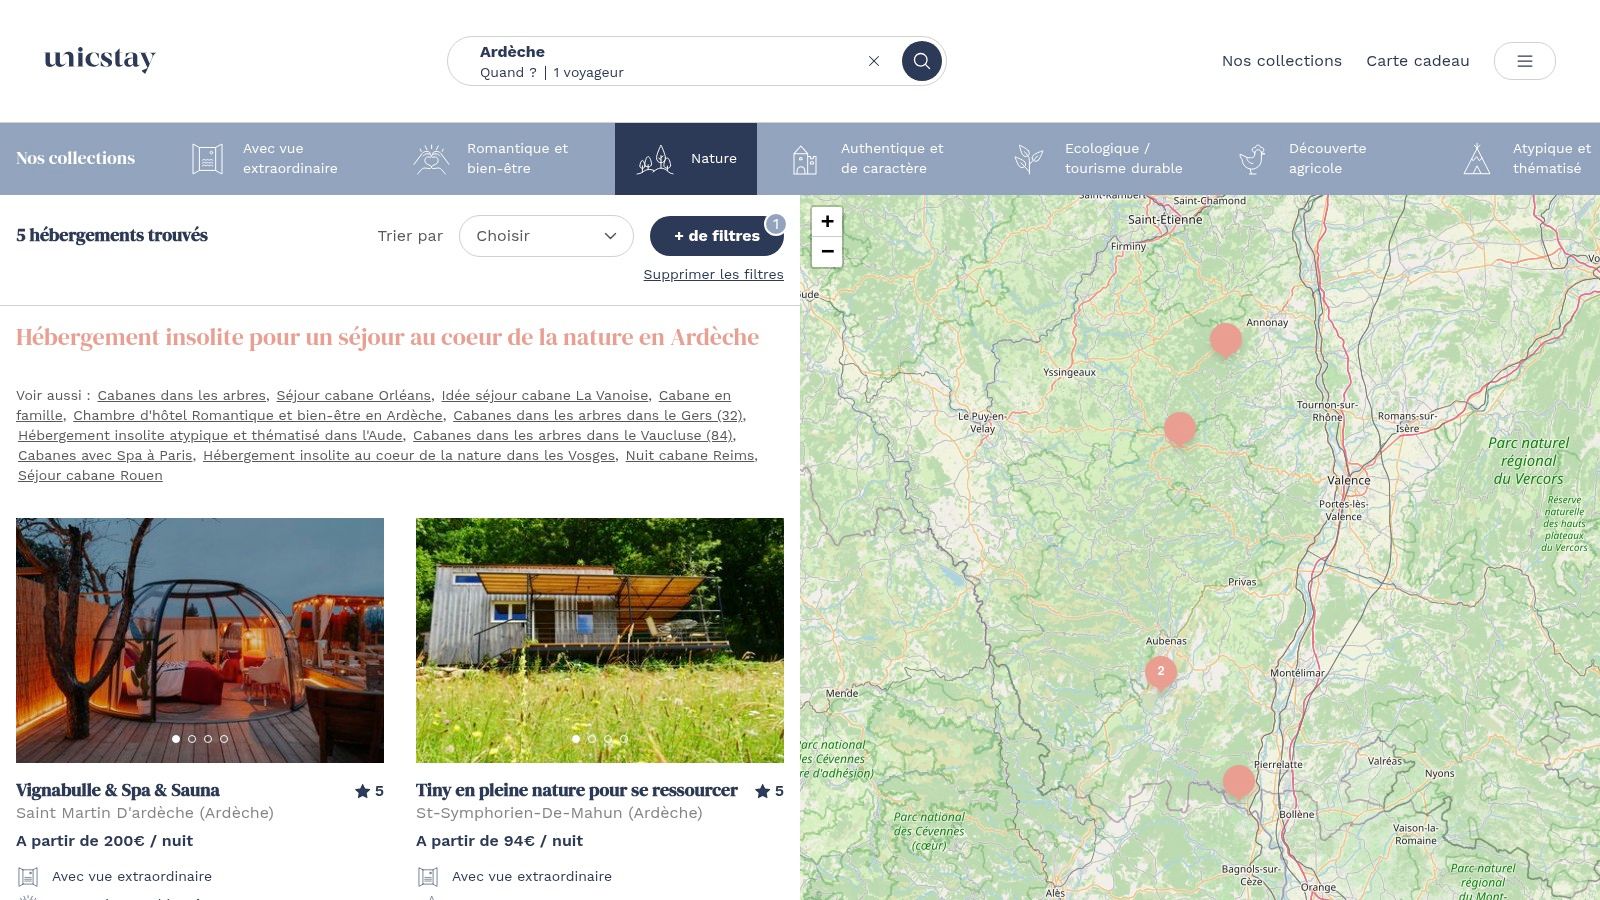This screenshot has height=900, width=1600.
Task: Clear the Ardèche search with X
Action: tap(874, 61)
